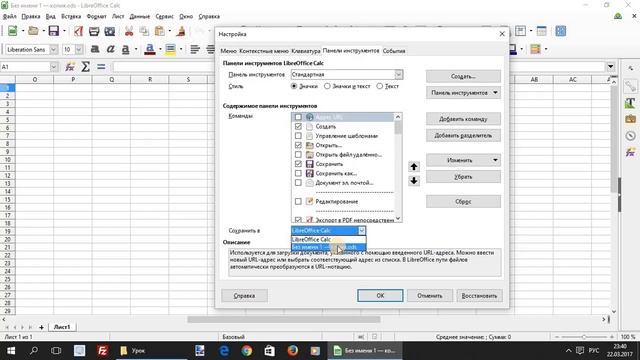640x360 pixels.
Task: Open the Изменить dropdown button
Action: (463, 160)
